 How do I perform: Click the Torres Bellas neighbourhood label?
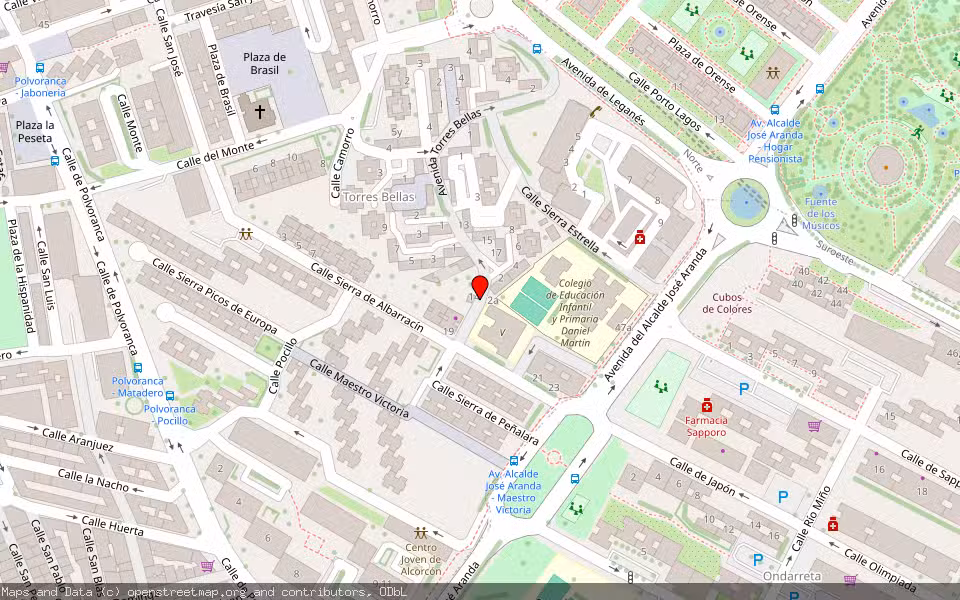coord(378,197)
